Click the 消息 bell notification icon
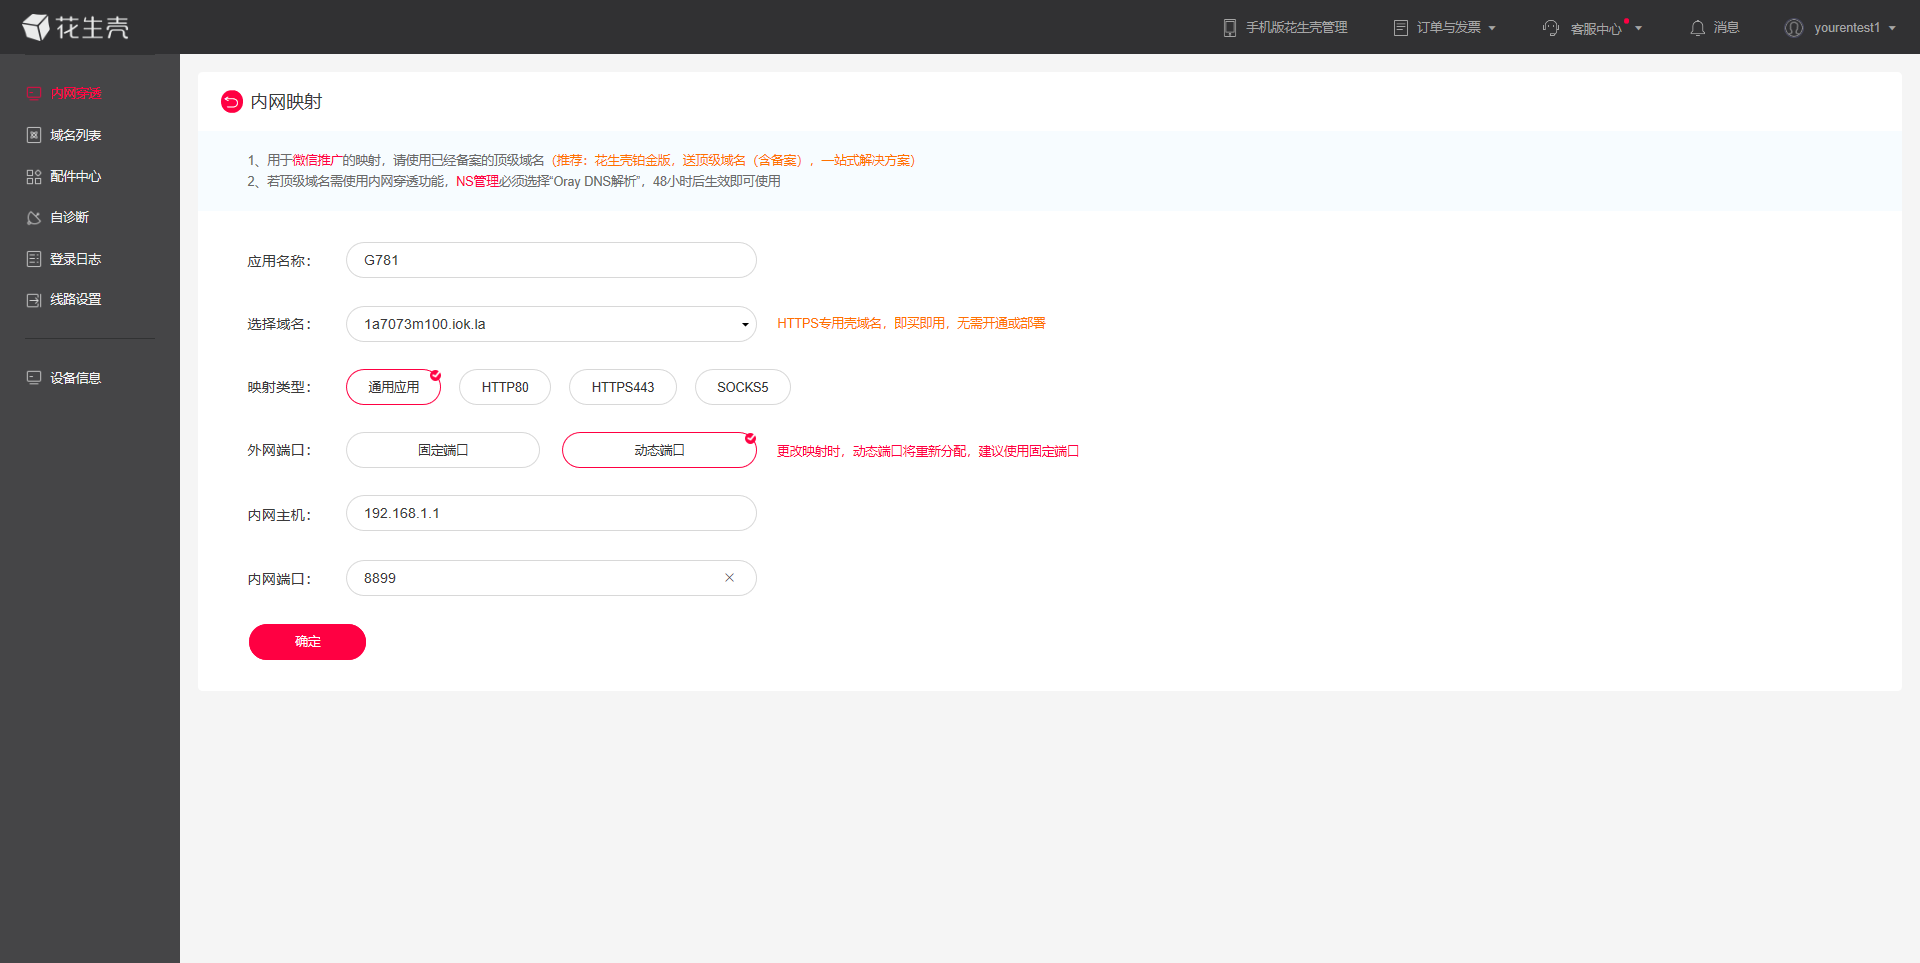This screenshot has height=963, width=1920. click(x=1697, y=28)
